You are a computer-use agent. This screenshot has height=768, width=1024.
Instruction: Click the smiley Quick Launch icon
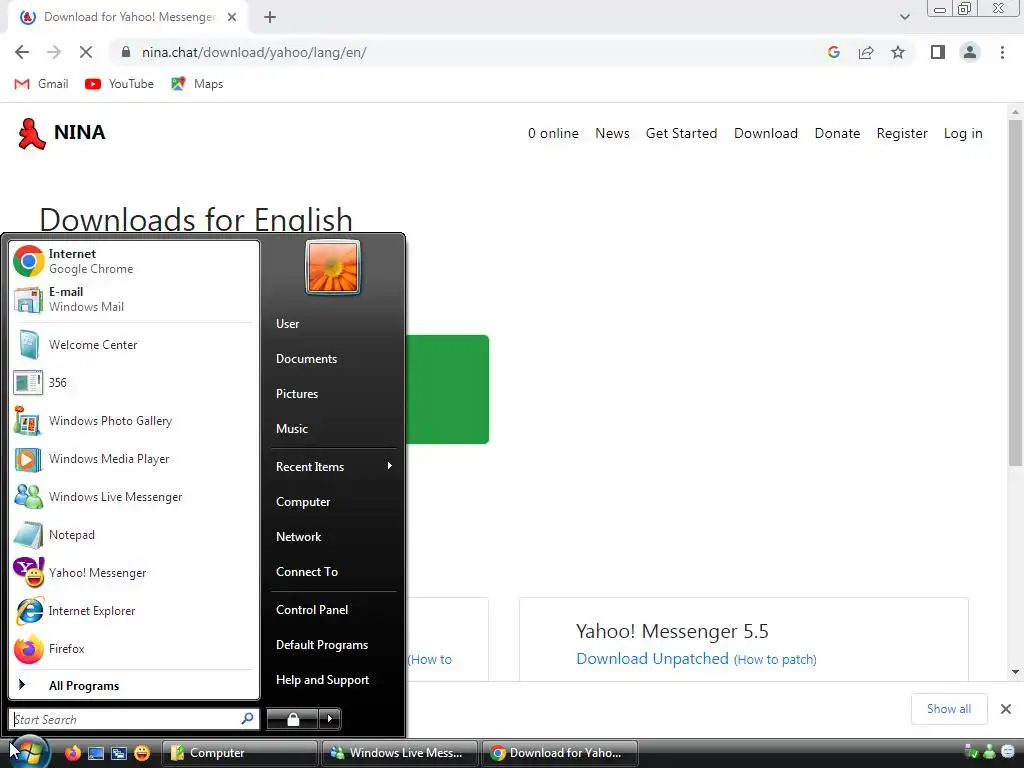(142, 753)
